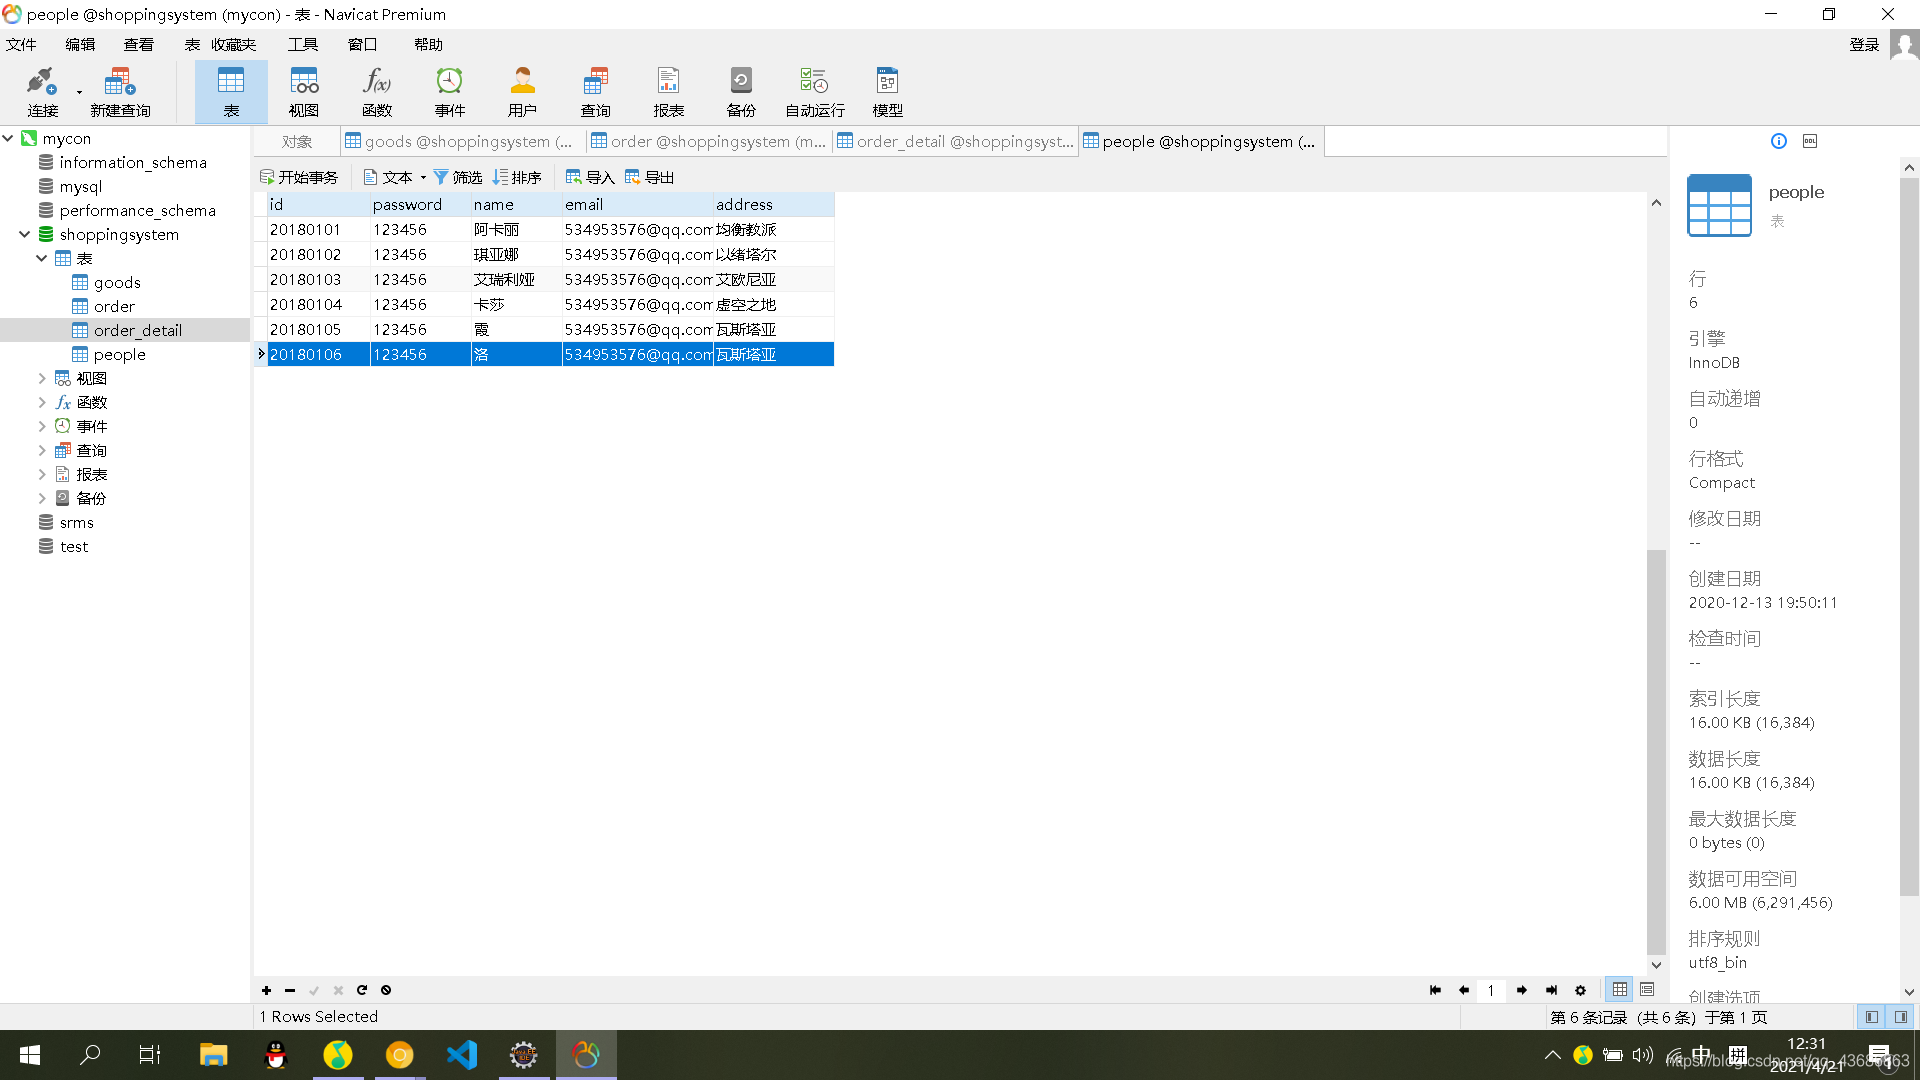This screenshot has height=1080, width=1920.
Task: Switch to form view at bottom right
Action: (x=1647, y=990)
